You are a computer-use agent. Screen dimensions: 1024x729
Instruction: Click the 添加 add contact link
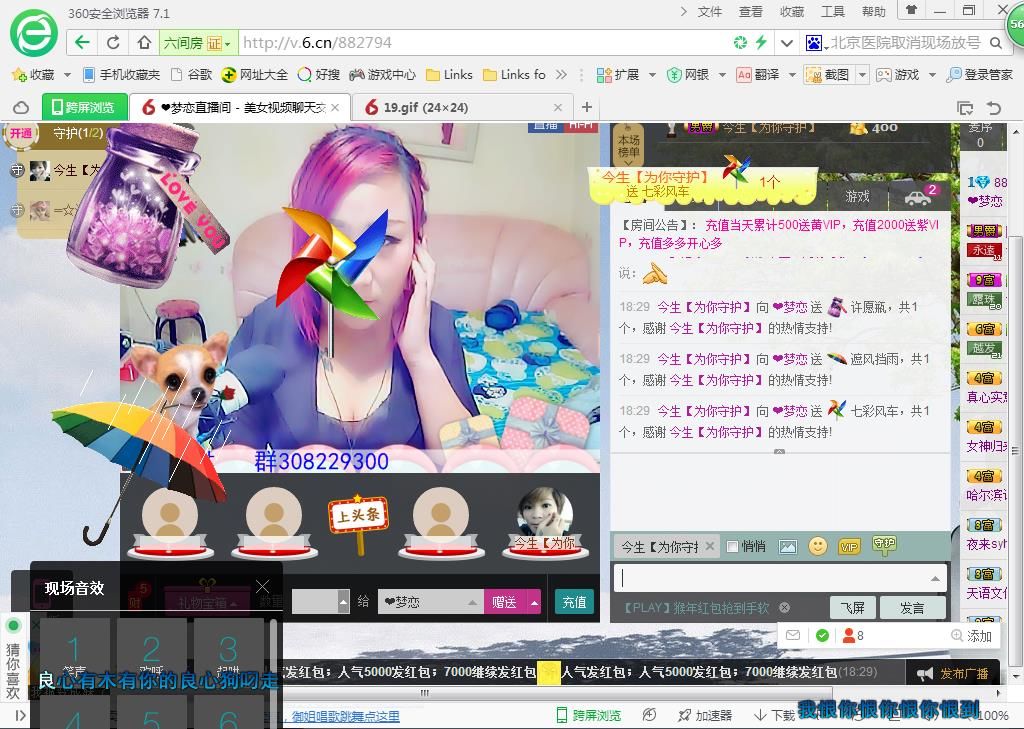pos(972,636)
